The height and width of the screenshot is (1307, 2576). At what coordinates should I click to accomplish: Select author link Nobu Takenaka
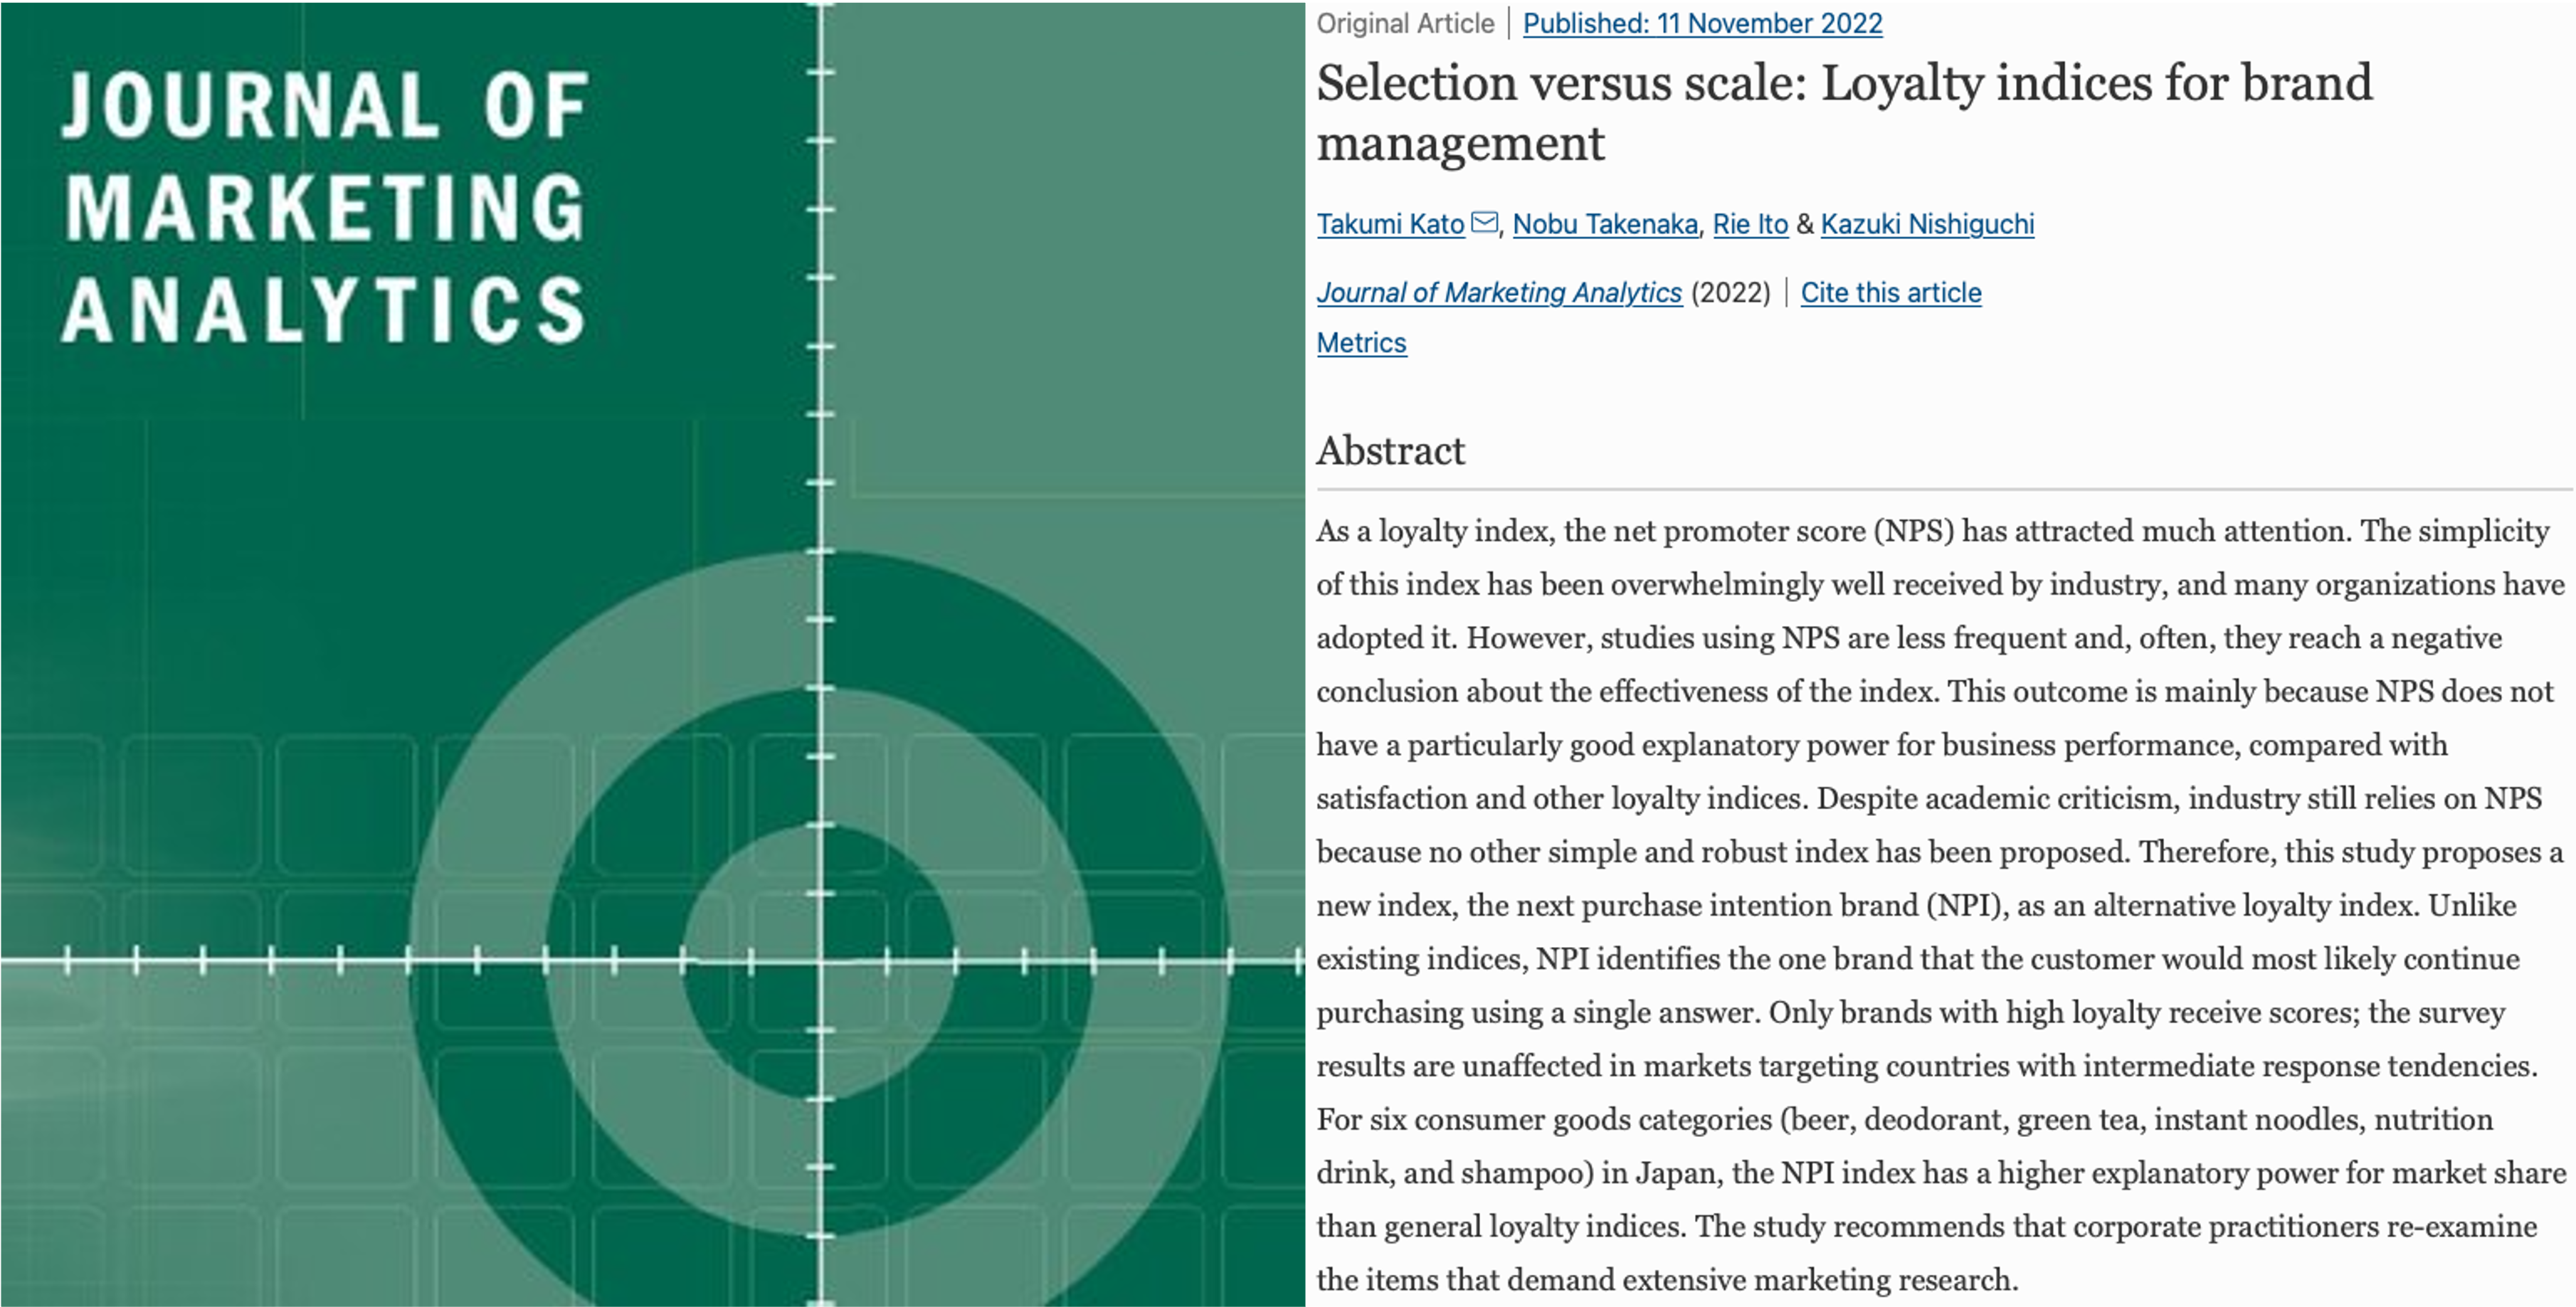tap(1605, 224)
